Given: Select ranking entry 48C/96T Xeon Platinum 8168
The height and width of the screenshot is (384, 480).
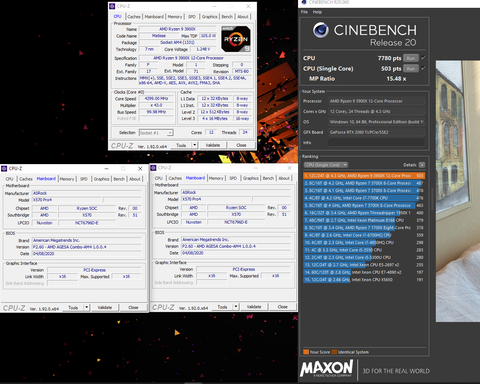Looking at the screenshot, I should 364,220.
